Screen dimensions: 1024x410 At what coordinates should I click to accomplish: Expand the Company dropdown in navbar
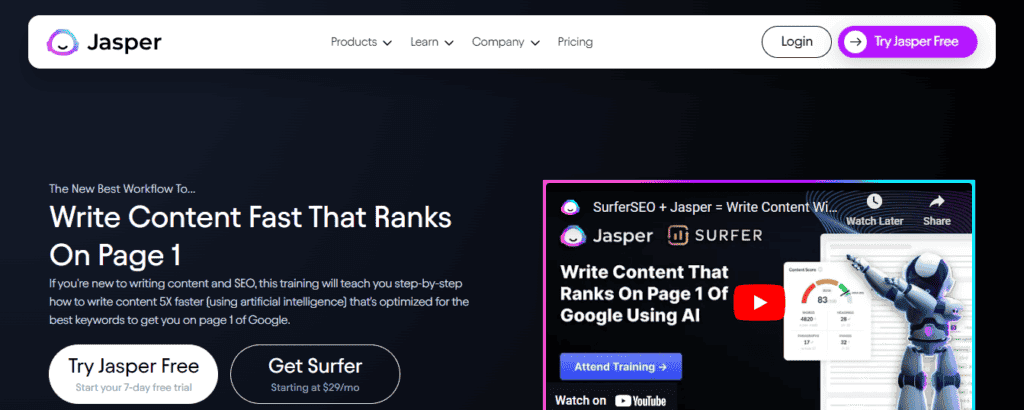pos(505,42)
